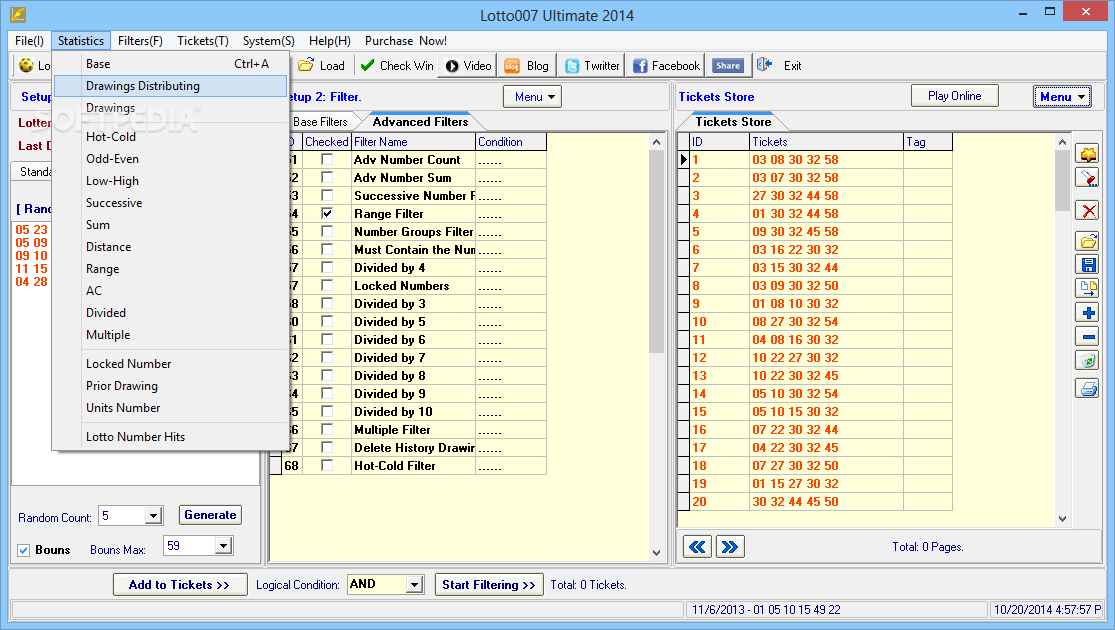Click the Load folder icon in toolbar
The width and height of the screenshot is (1115, 630).
(x=306, y=65)
